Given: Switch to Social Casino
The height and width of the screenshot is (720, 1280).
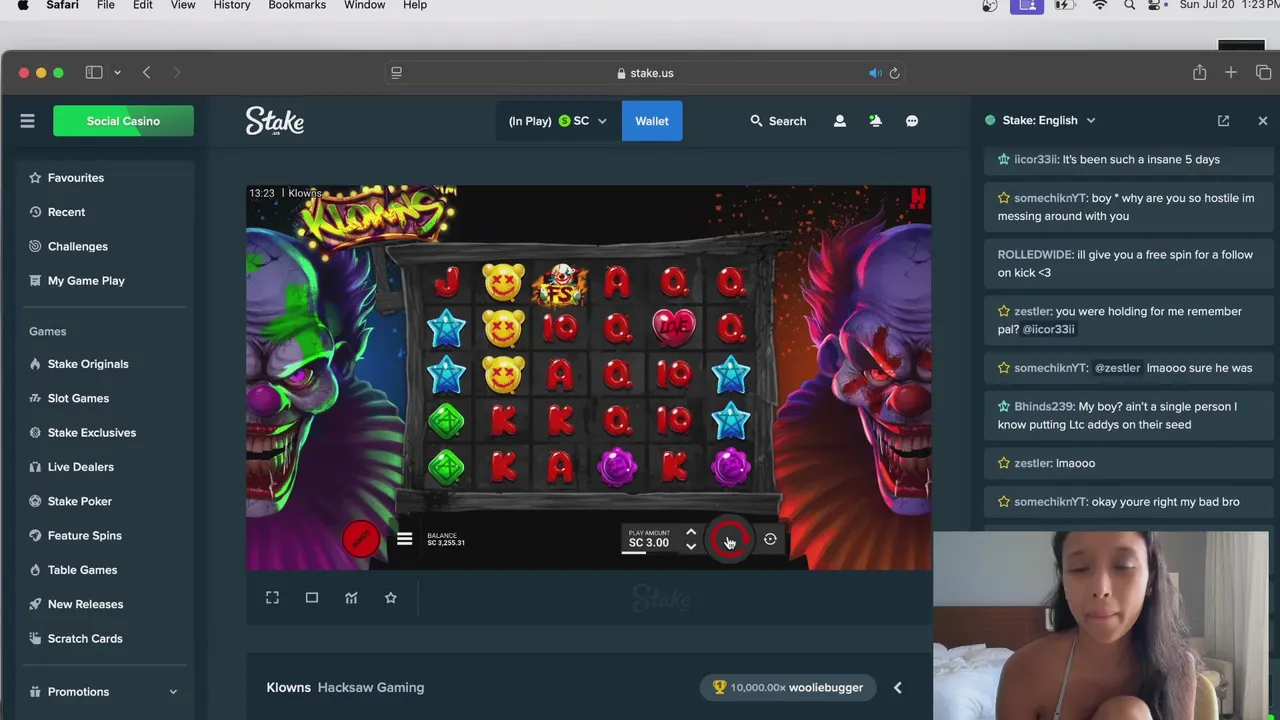Looking at the screenshot, I should pos(123,121).
